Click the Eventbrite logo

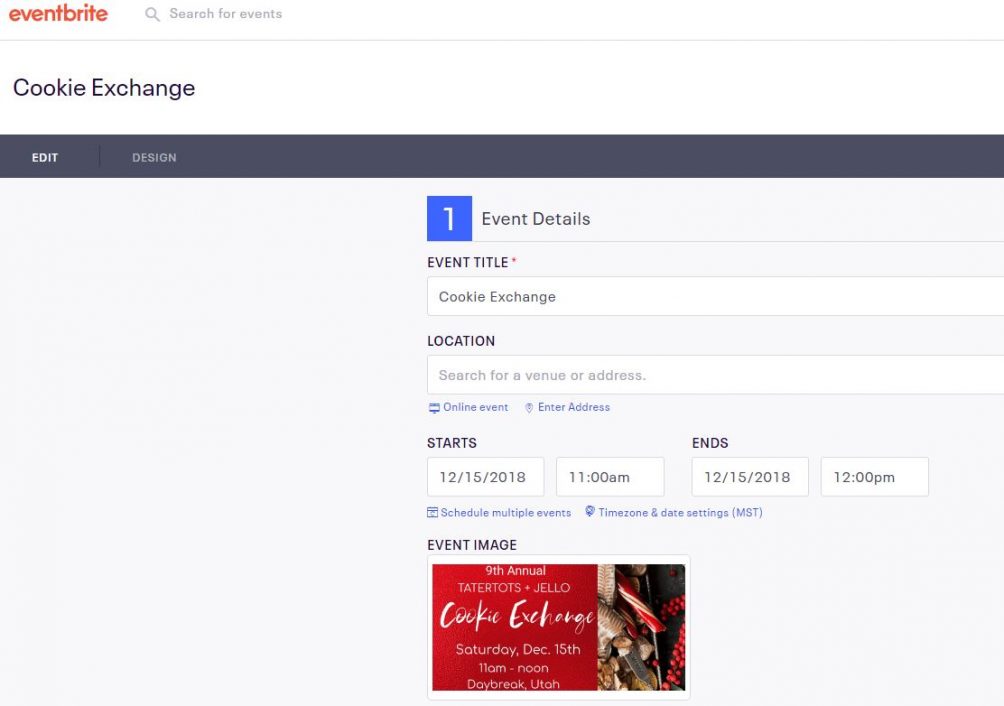tap(58, 13)
